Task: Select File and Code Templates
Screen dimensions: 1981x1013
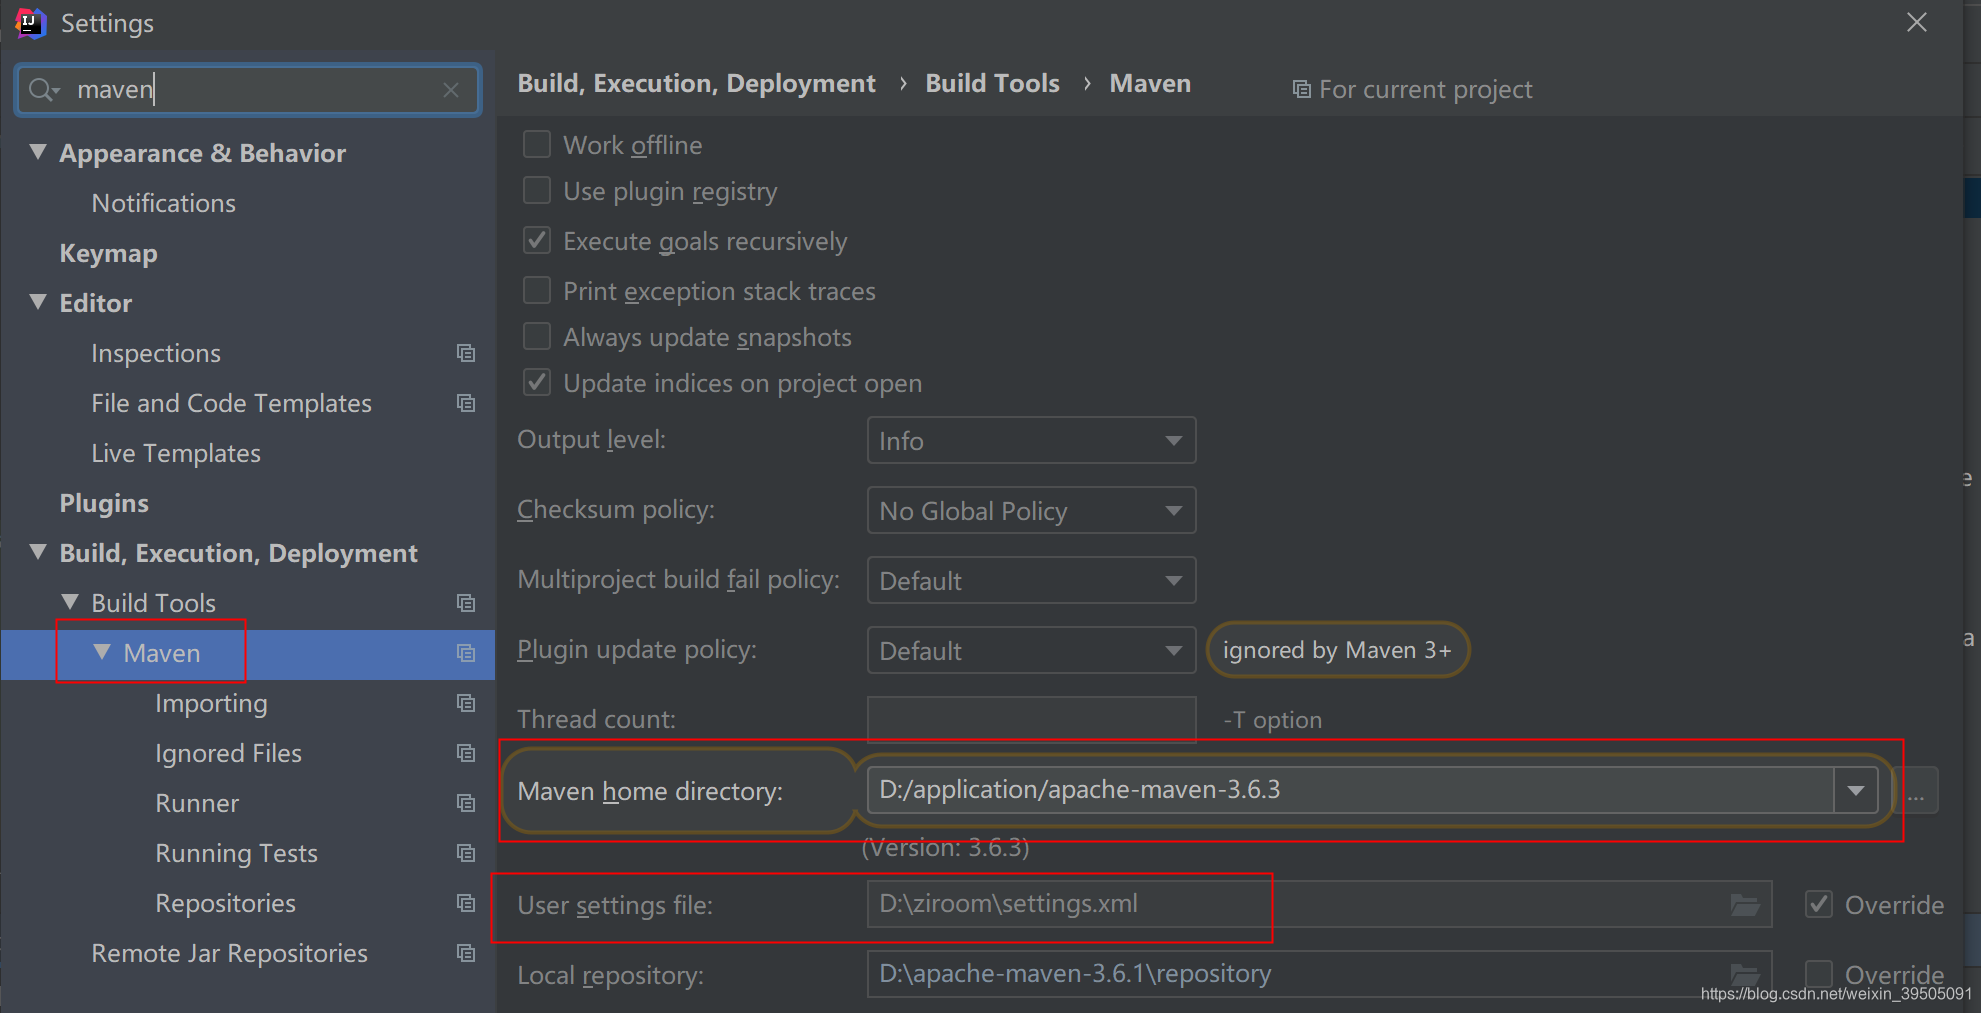Action: click(231, 403)
